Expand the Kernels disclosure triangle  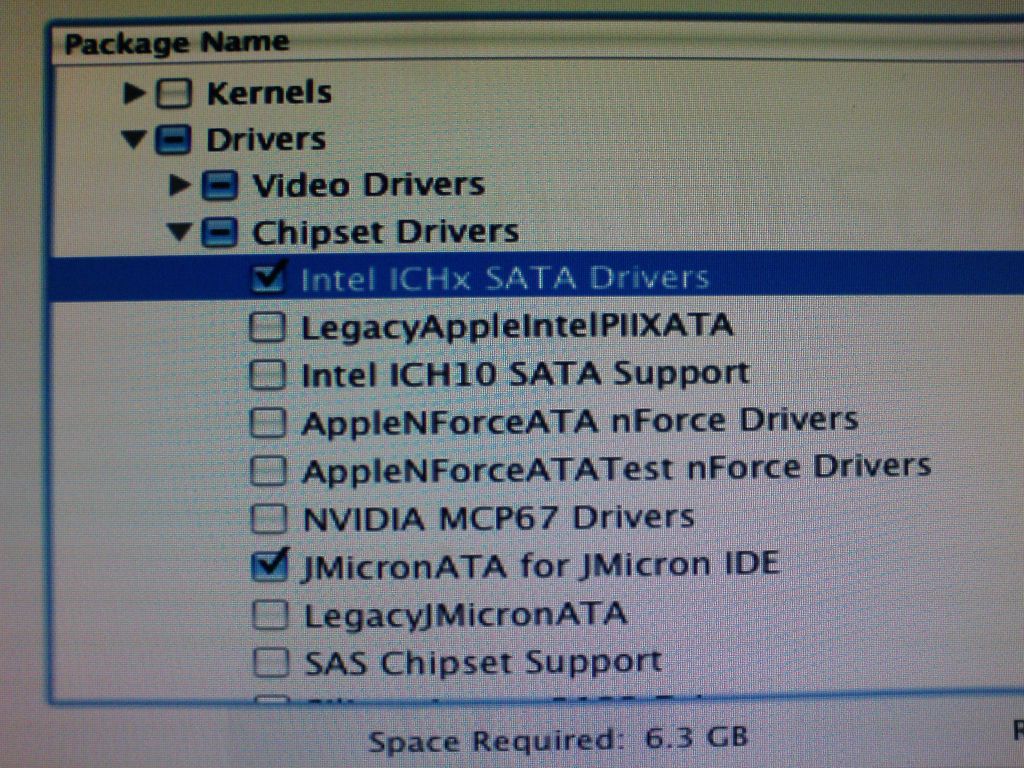click(x=134, y=93)
